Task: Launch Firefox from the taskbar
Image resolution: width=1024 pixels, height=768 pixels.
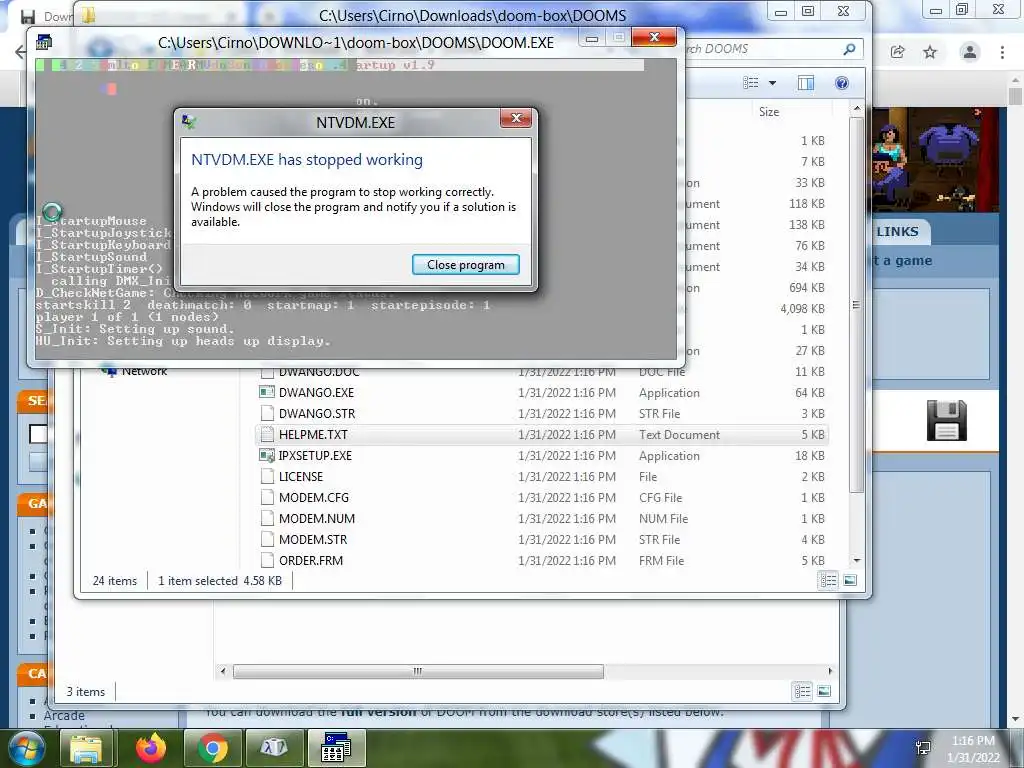Action: 151,748
